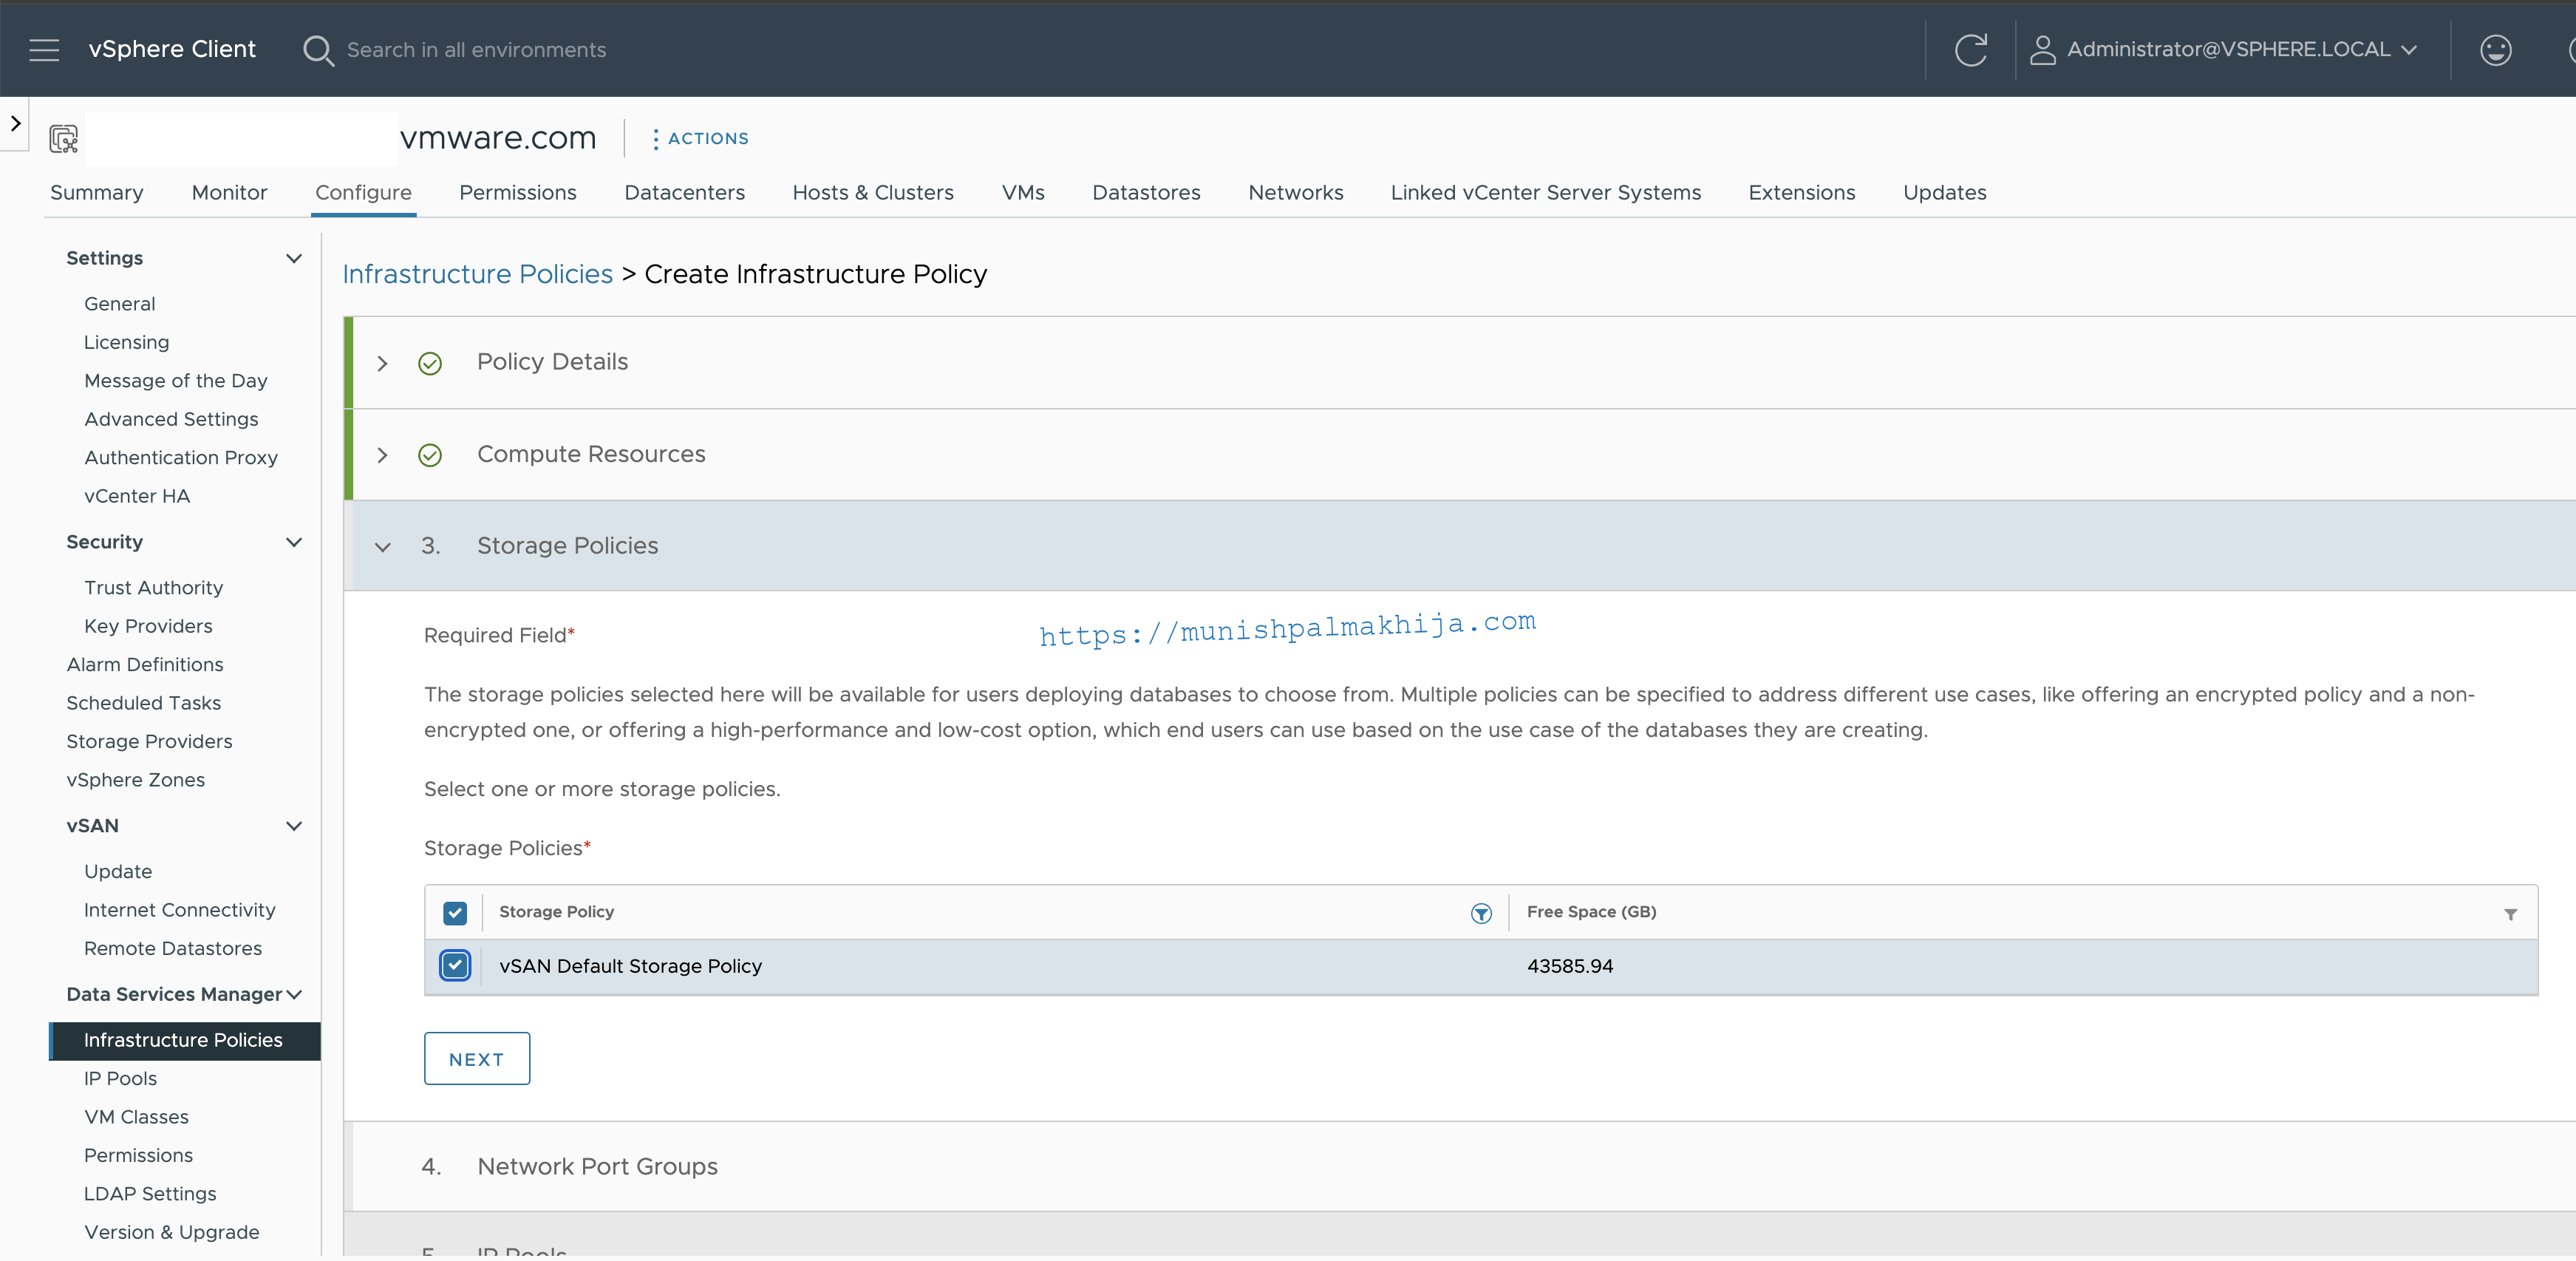Click the Compute Resources green checkmark icon

[x=430, y=455]
